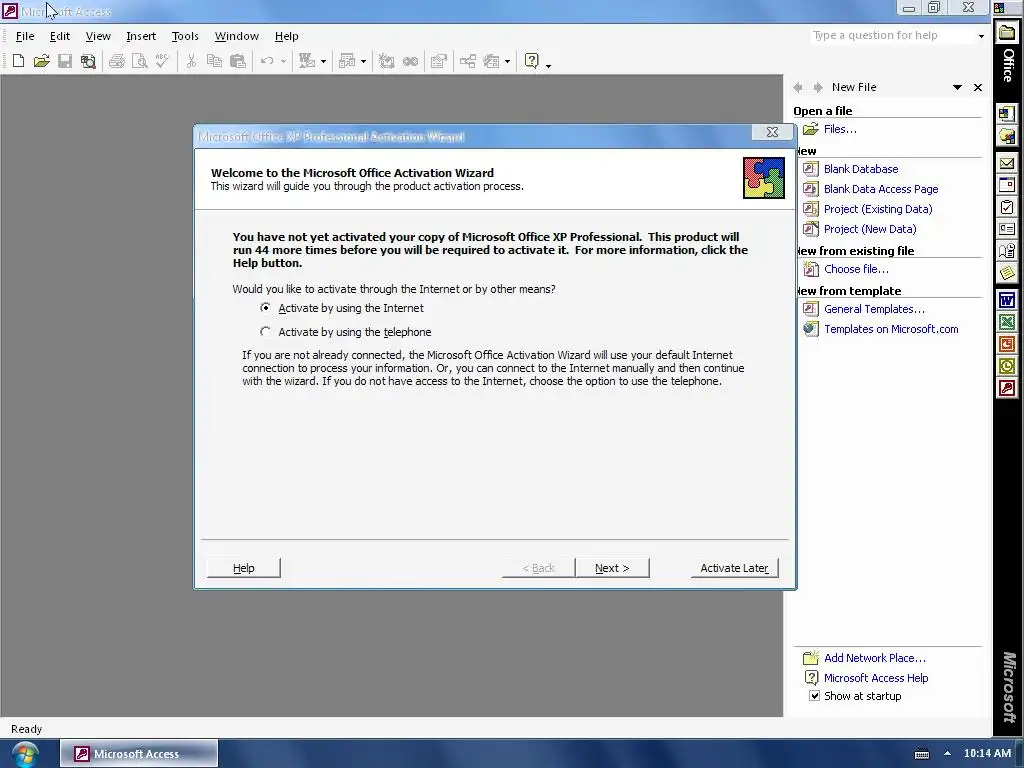Image resolution: width=1024 pixels, height=768 pixels.
Task: Toggle the Show at startup checkbox
Action: click(814, 696)
